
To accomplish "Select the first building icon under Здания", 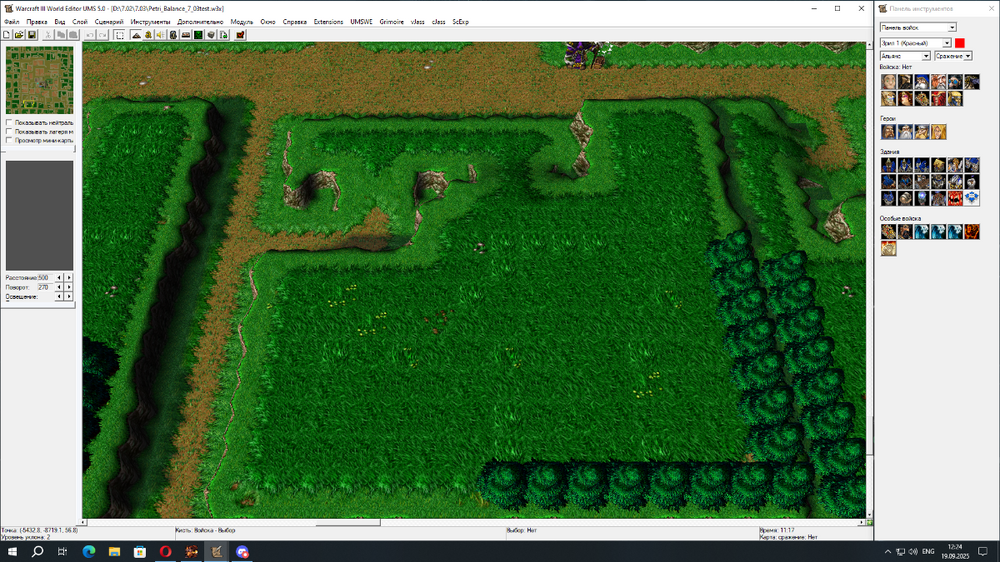I will [888, 165].
